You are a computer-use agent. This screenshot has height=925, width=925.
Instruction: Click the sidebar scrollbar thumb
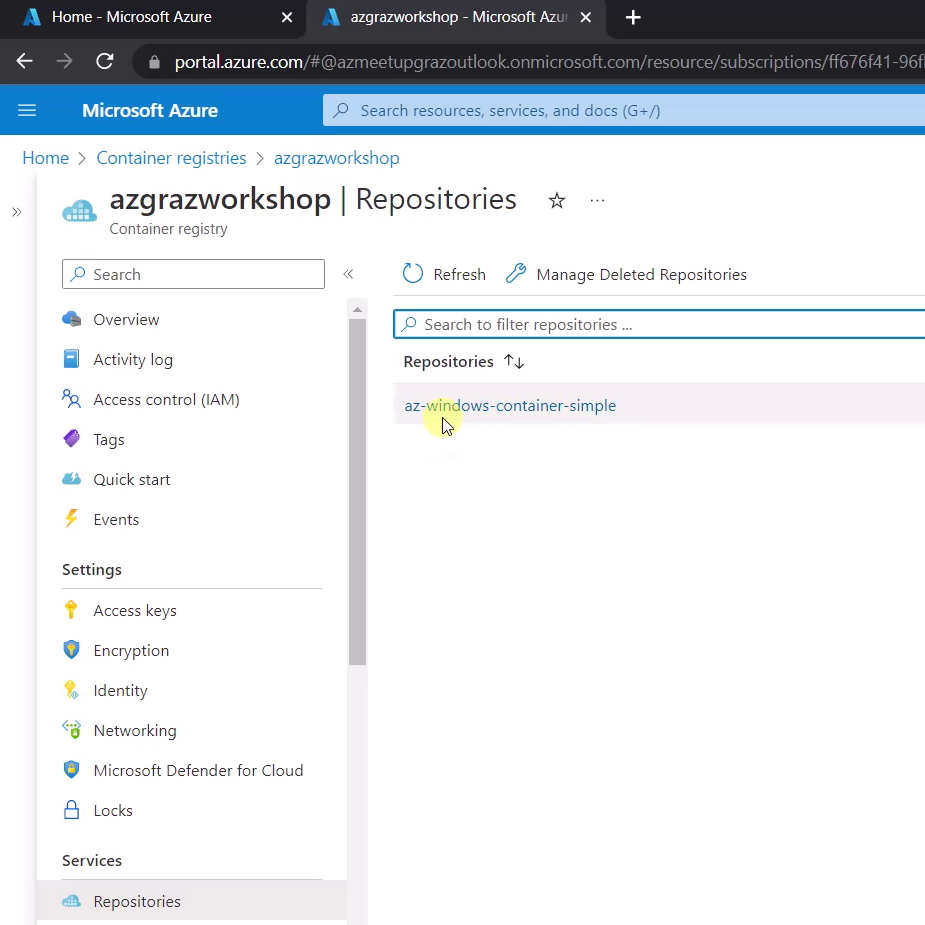pos(357,492)
